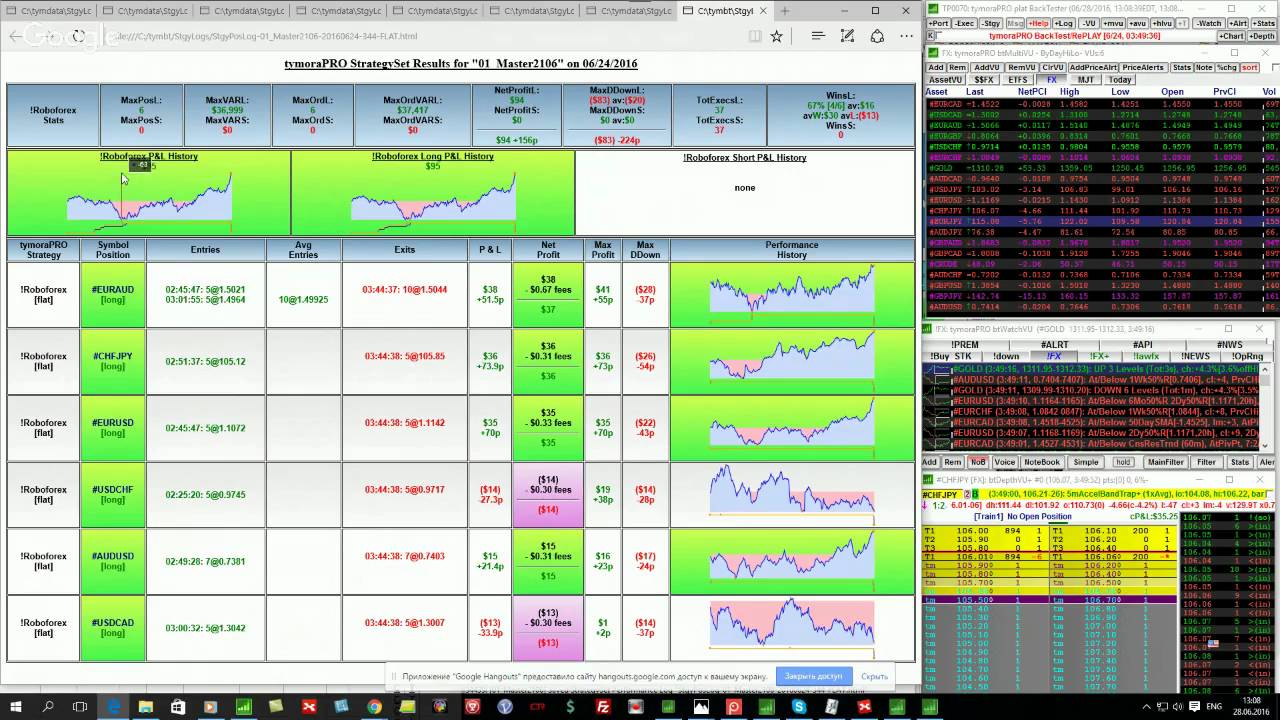
Task: Click Закрыть доступ in Hangouts notice
Action: [x=813, y=676]
